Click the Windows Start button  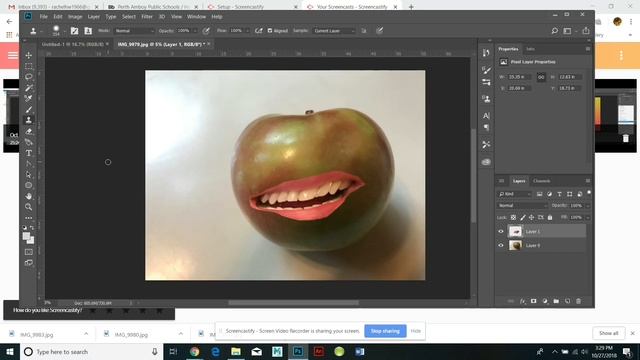point(10,351)
